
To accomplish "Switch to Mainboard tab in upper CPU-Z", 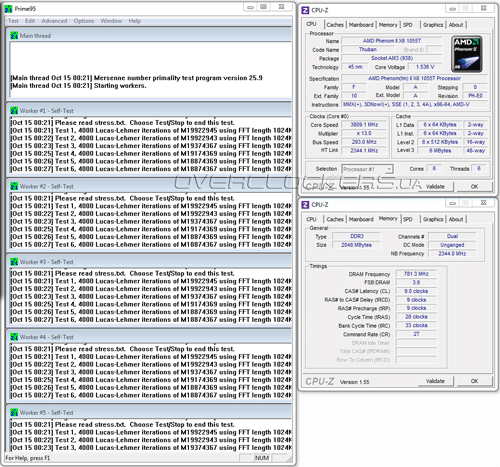I will tap(361, 25).
